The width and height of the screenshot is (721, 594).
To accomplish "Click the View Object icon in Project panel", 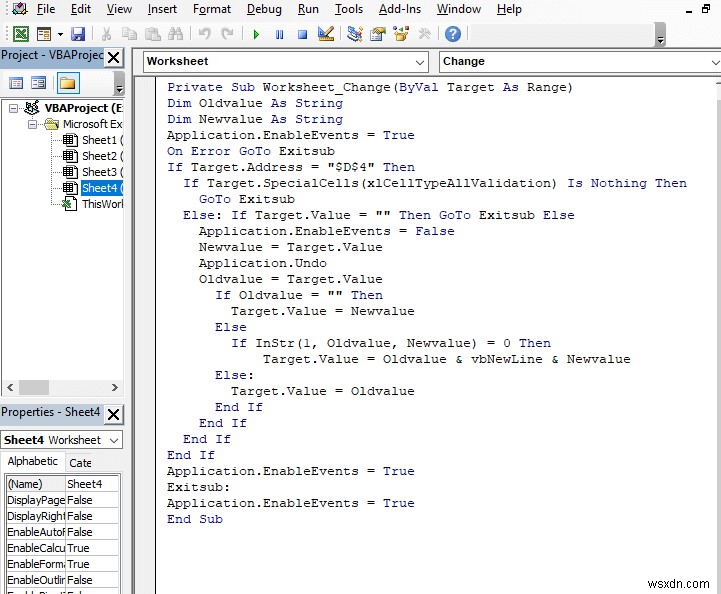I will (x=39, y=83).
